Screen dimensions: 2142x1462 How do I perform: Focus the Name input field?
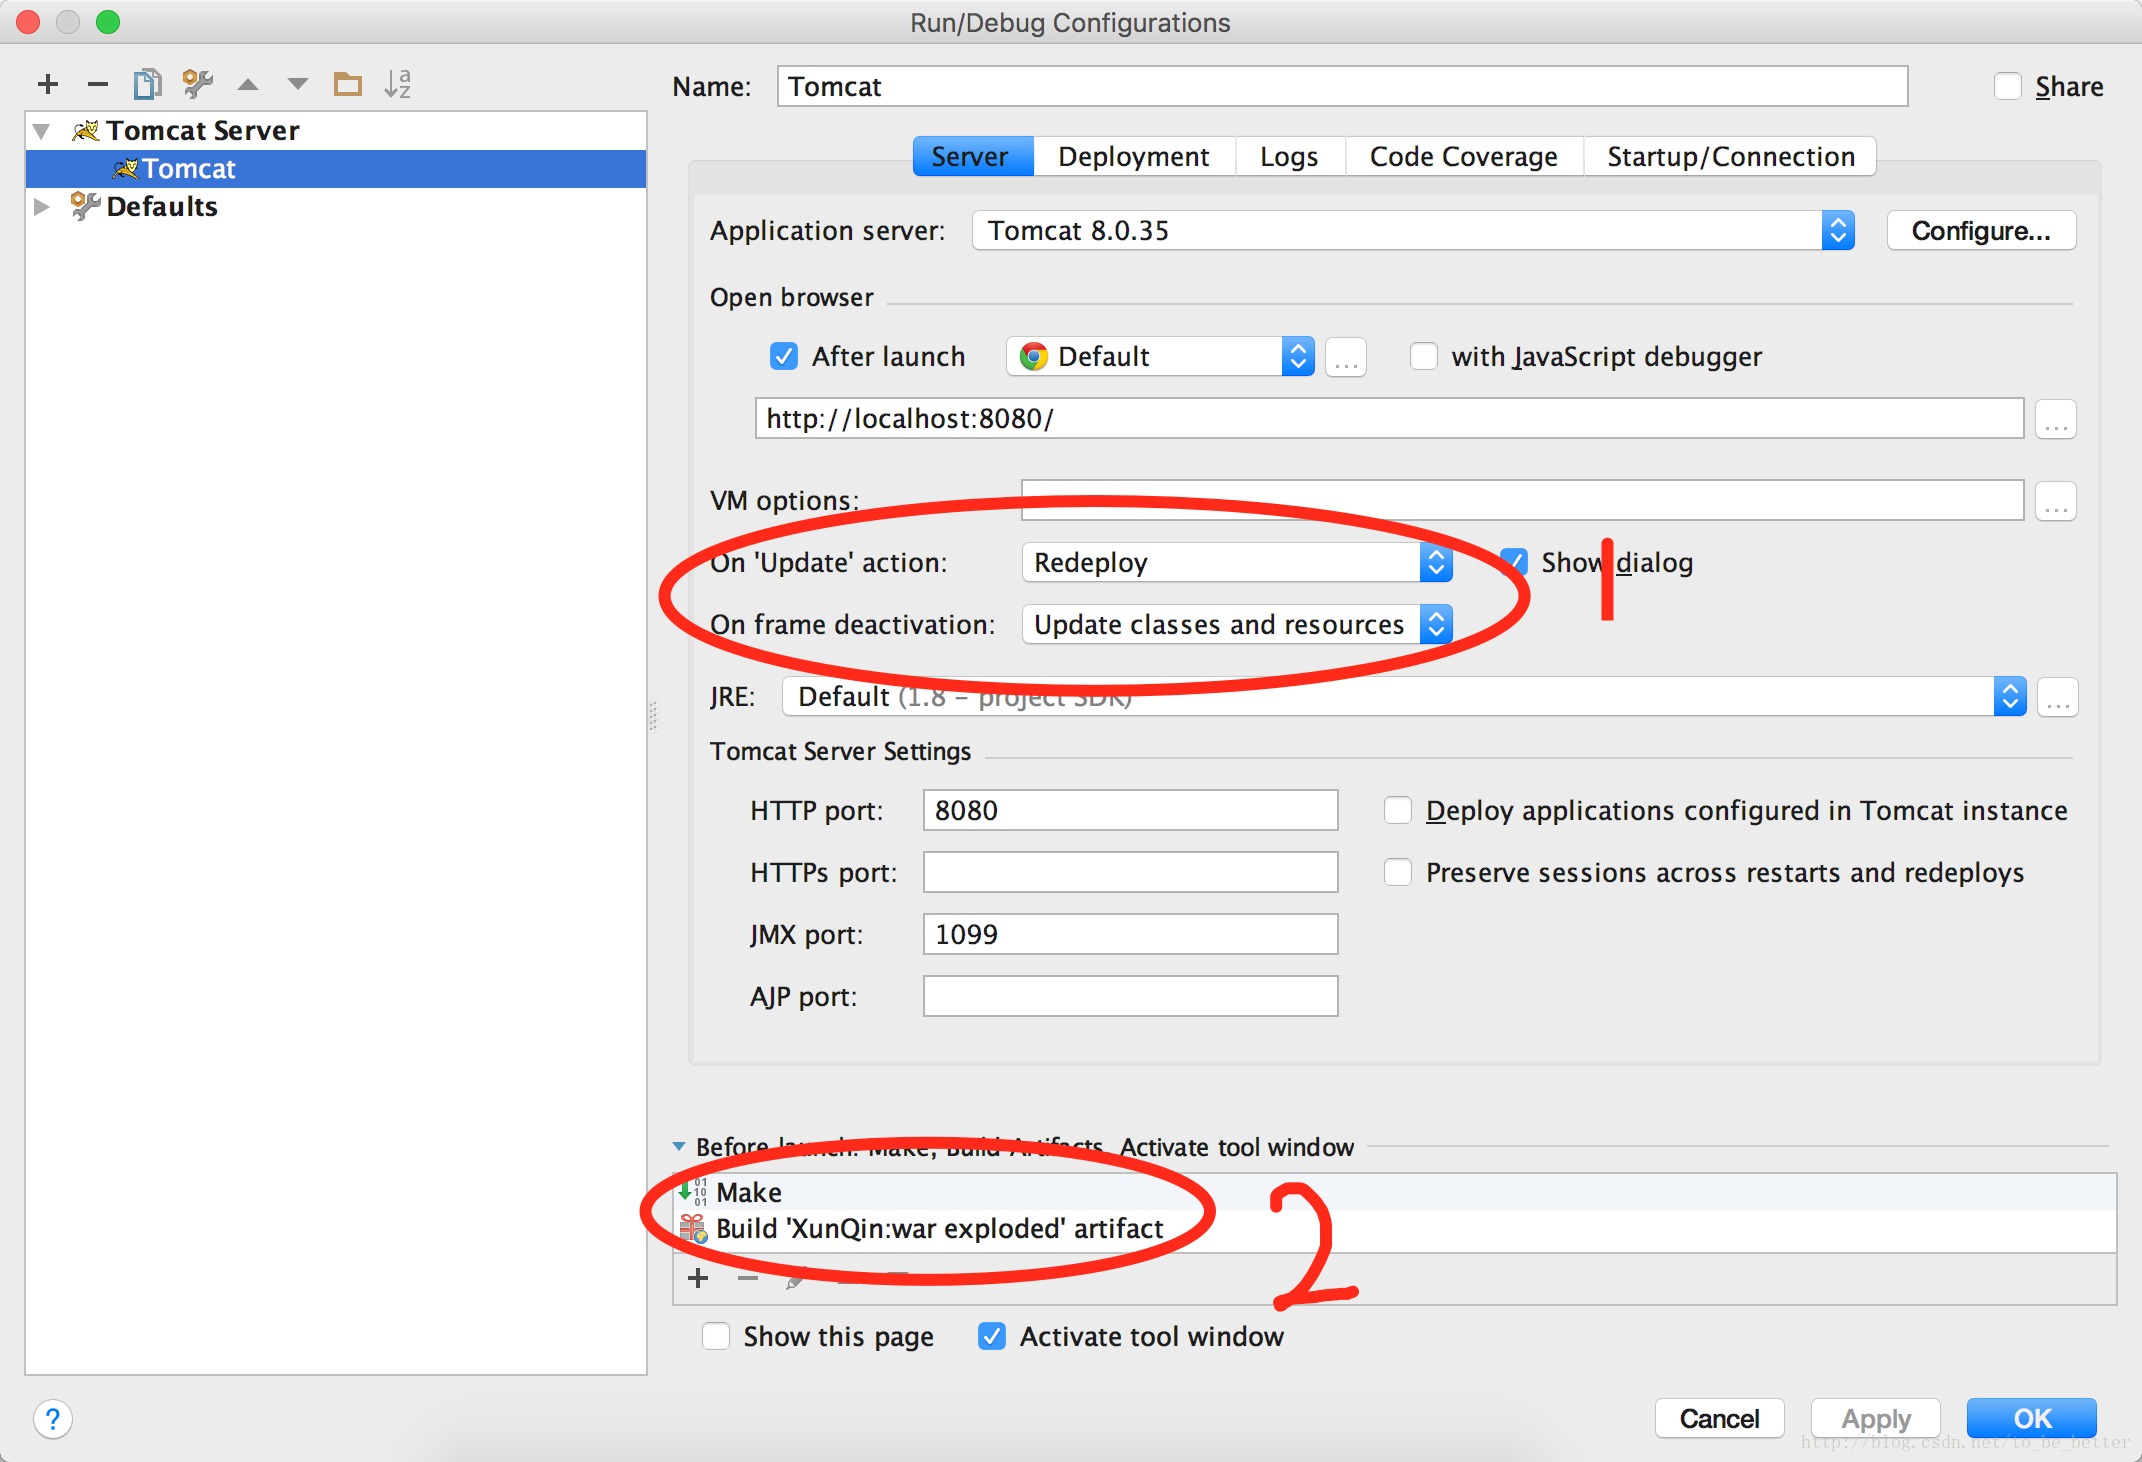(x=1342, y=87)
